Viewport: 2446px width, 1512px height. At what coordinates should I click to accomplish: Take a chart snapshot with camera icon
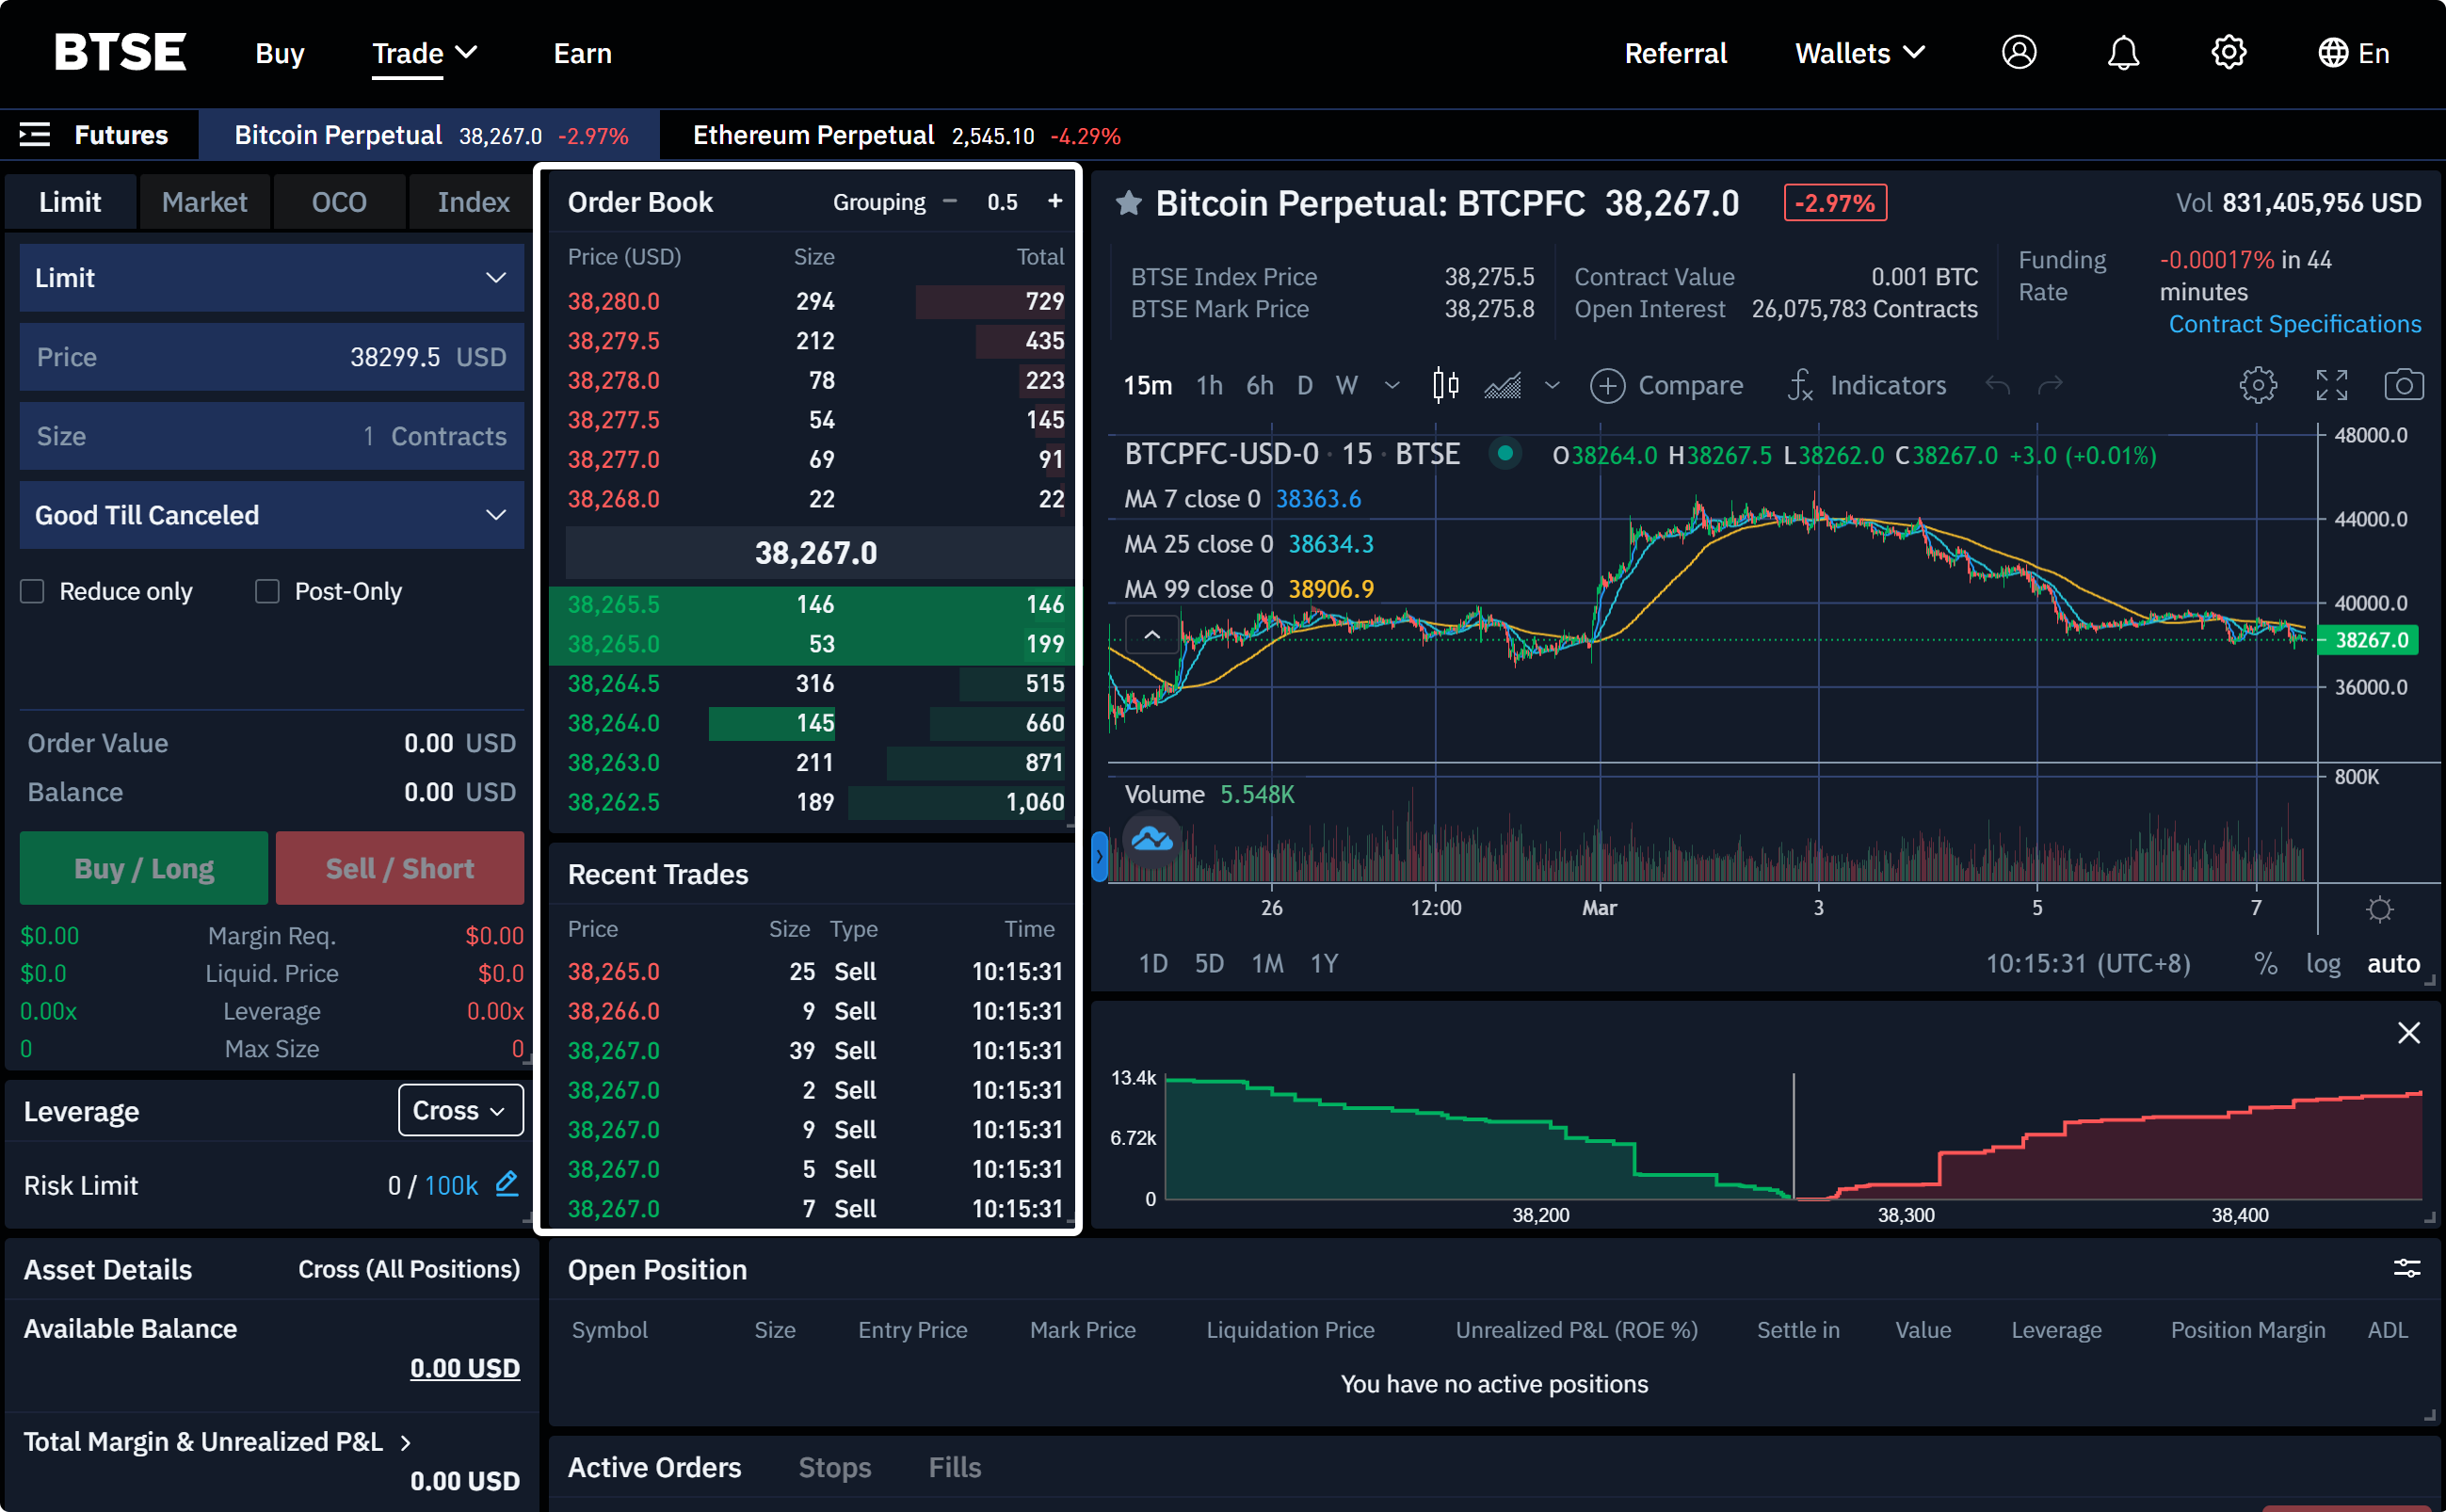pos(2403,385)
